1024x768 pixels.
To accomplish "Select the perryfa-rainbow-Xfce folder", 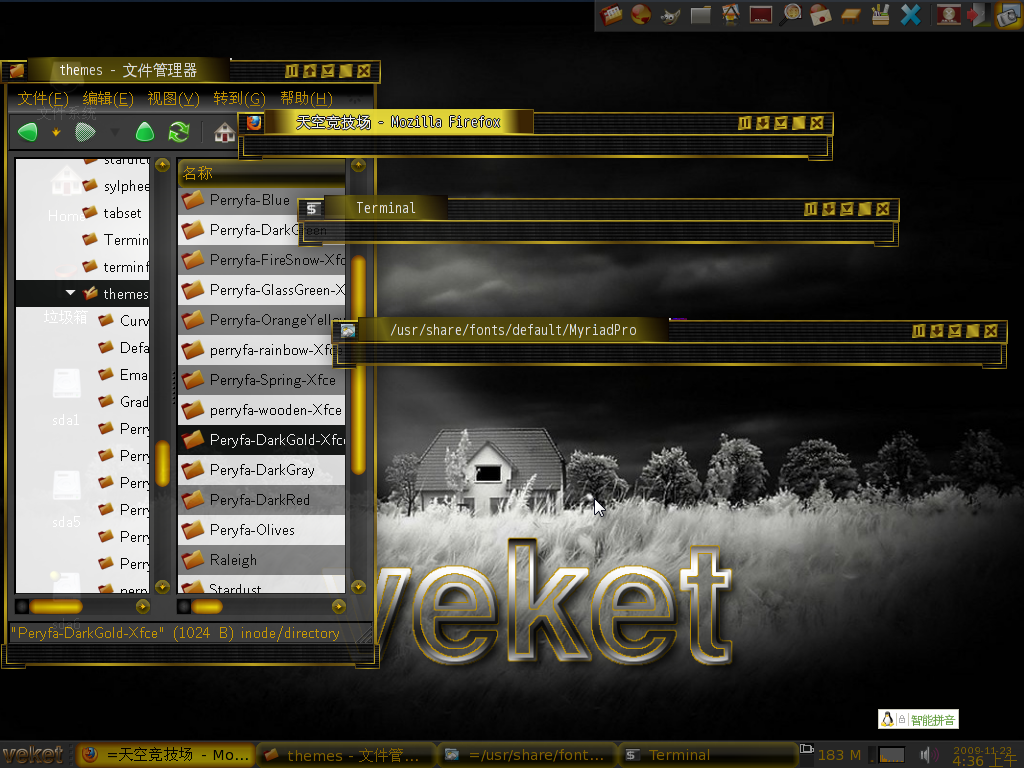I will [x=262, y=350].
